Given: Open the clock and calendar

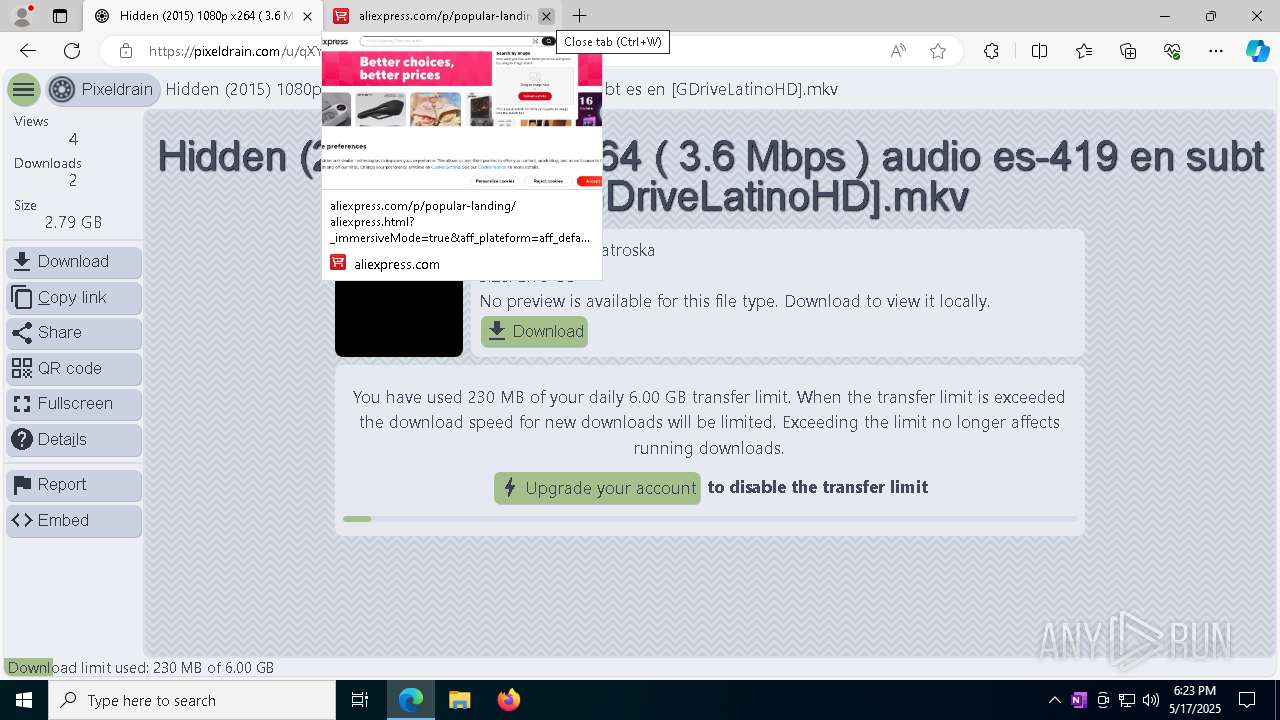Looking at the screenshot, I should click(1197, 700).
